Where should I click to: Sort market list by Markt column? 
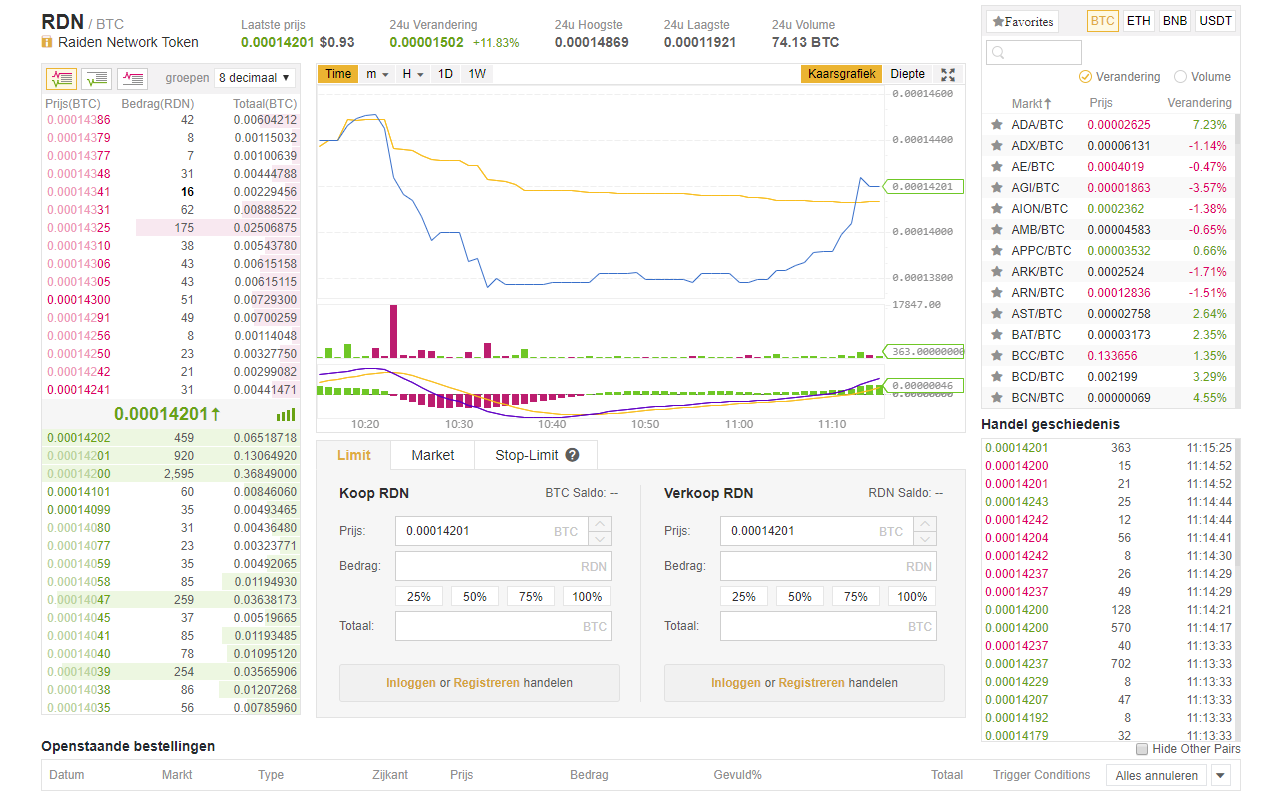click(1031, 103)
